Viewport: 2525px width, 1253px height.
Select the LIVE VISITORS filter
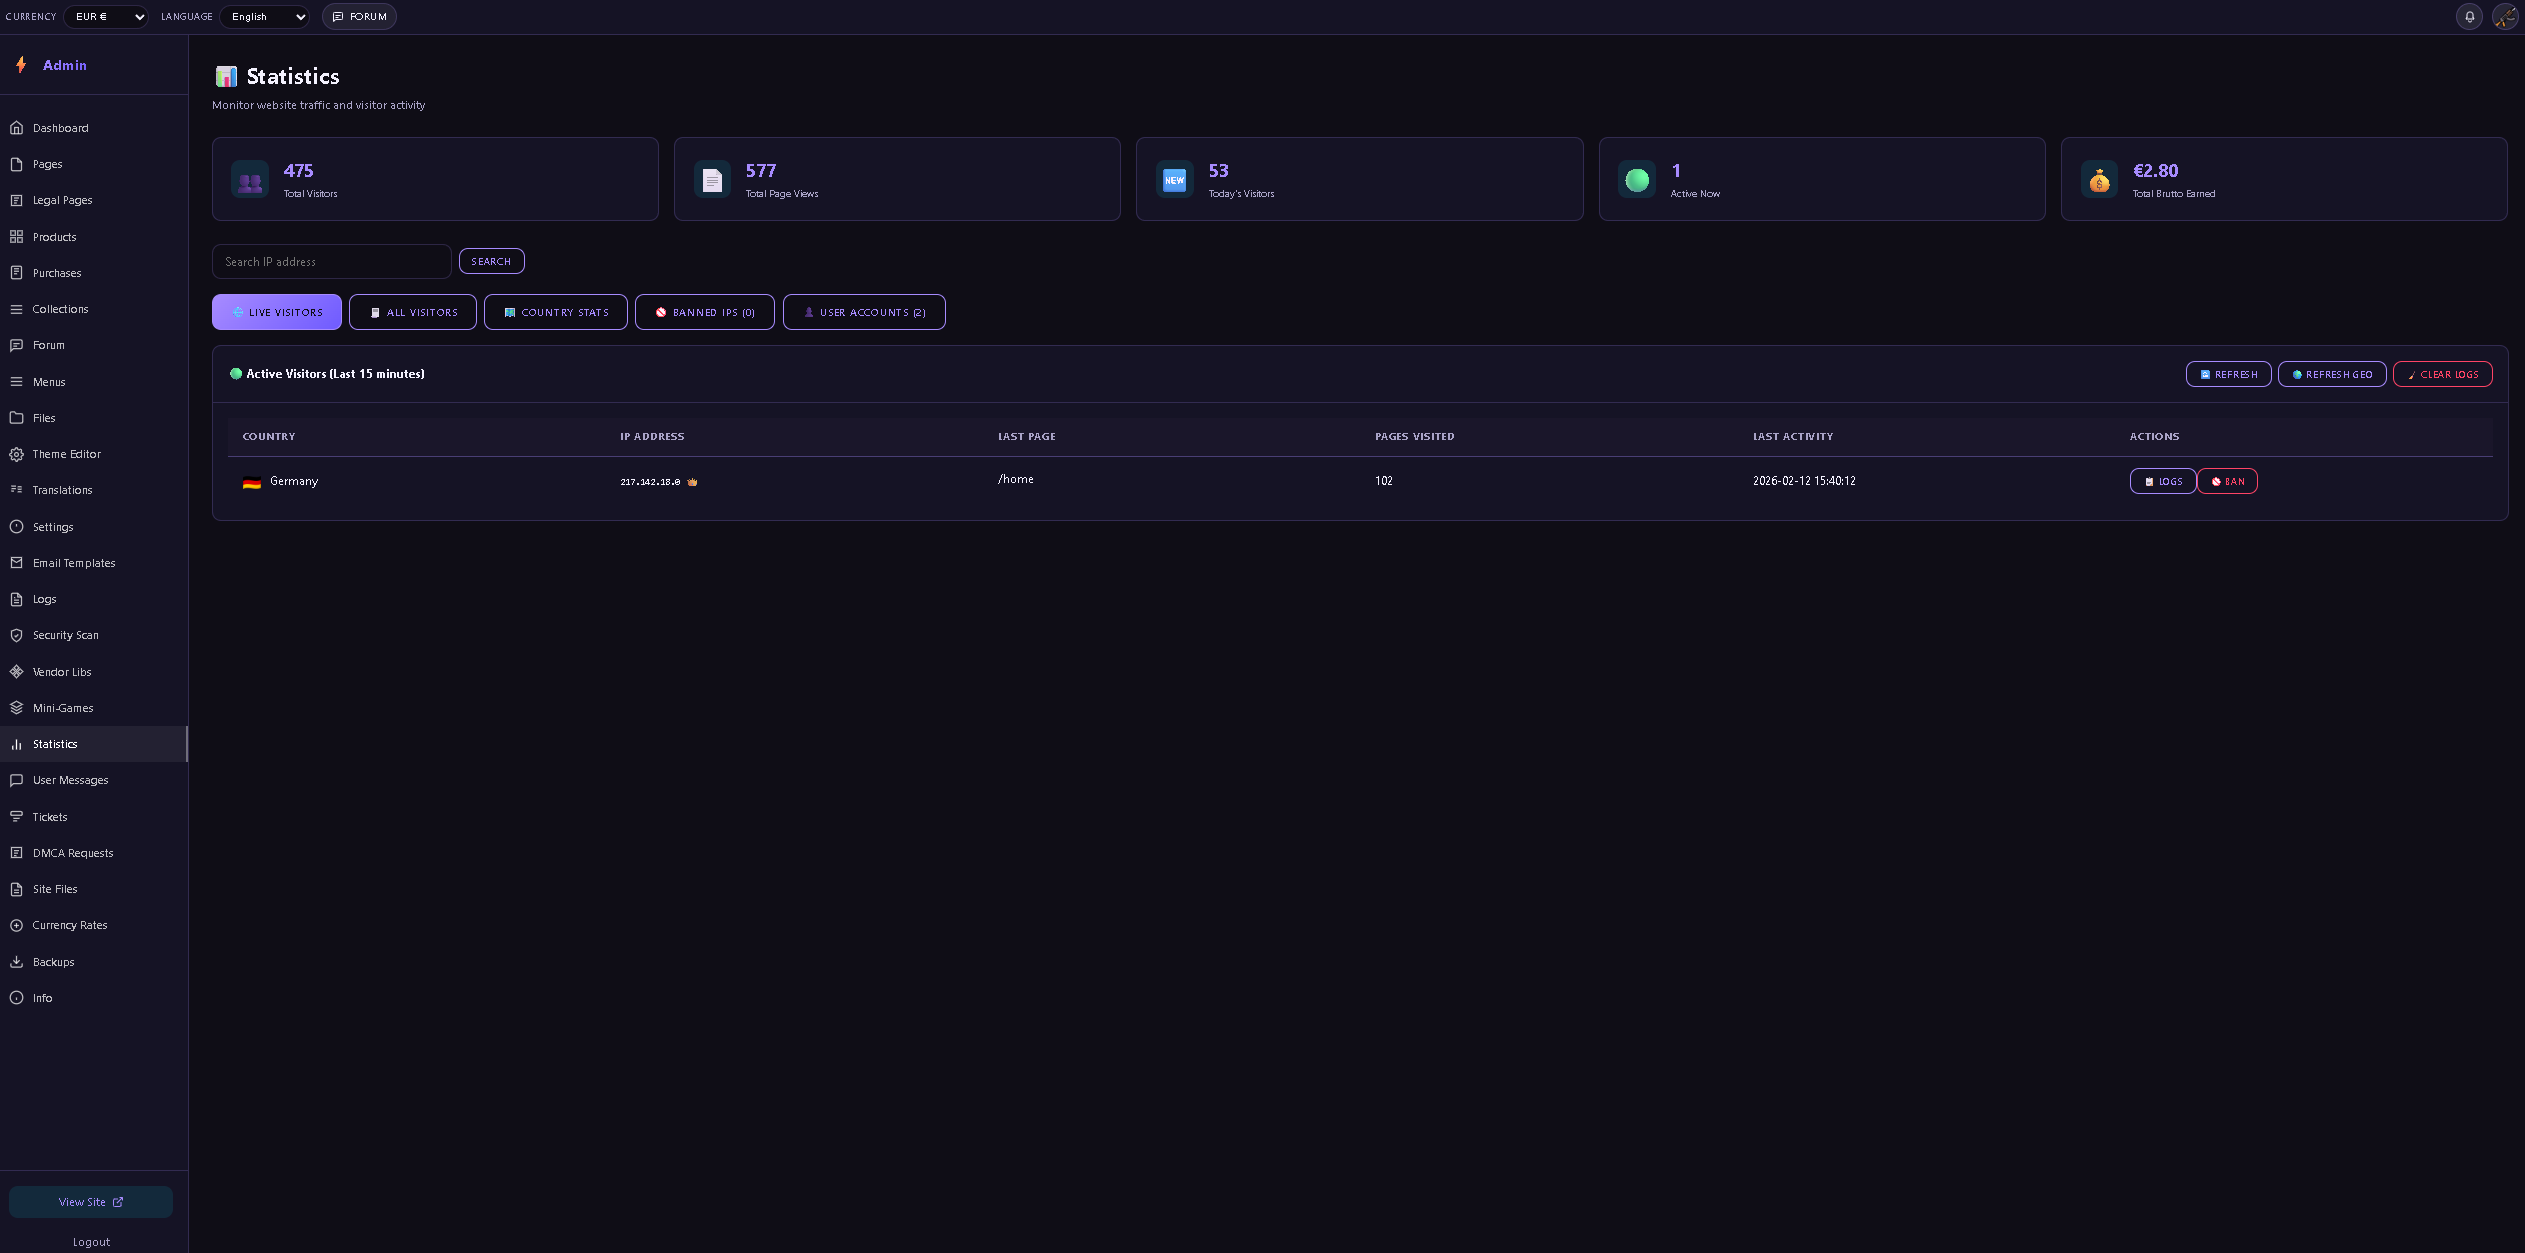[276, 311]
